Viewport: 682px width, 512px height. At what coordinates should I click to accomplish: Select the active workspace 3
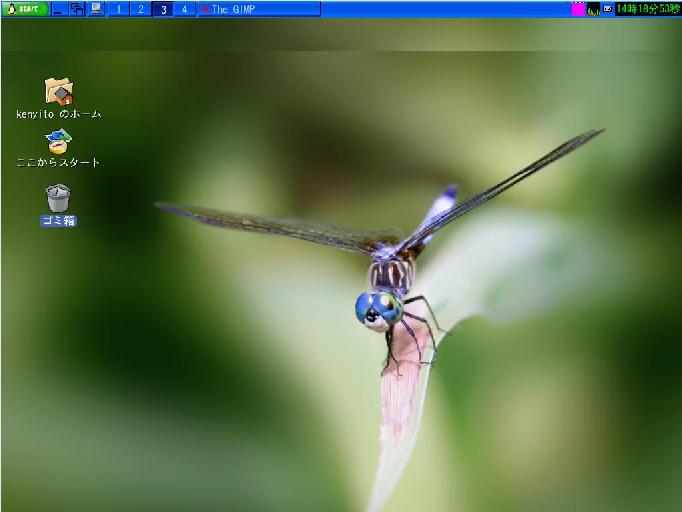point(162,9)
